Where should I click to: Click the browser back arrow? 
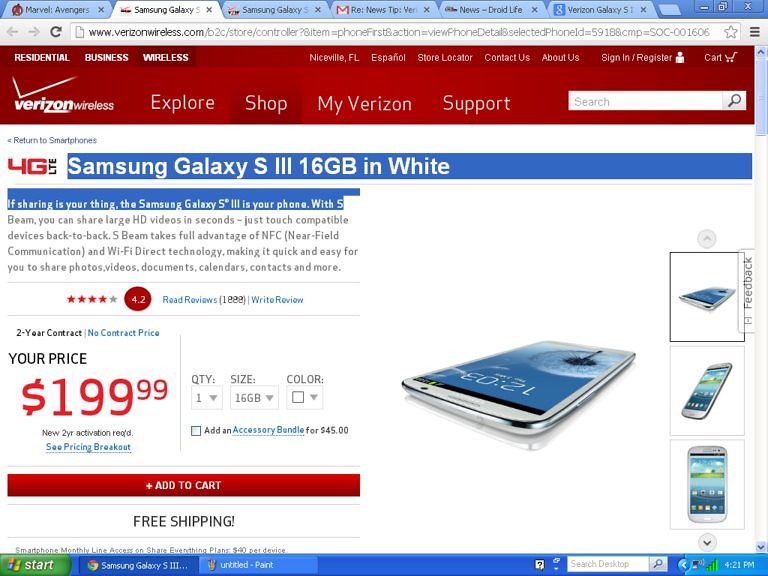click(13, 32)
